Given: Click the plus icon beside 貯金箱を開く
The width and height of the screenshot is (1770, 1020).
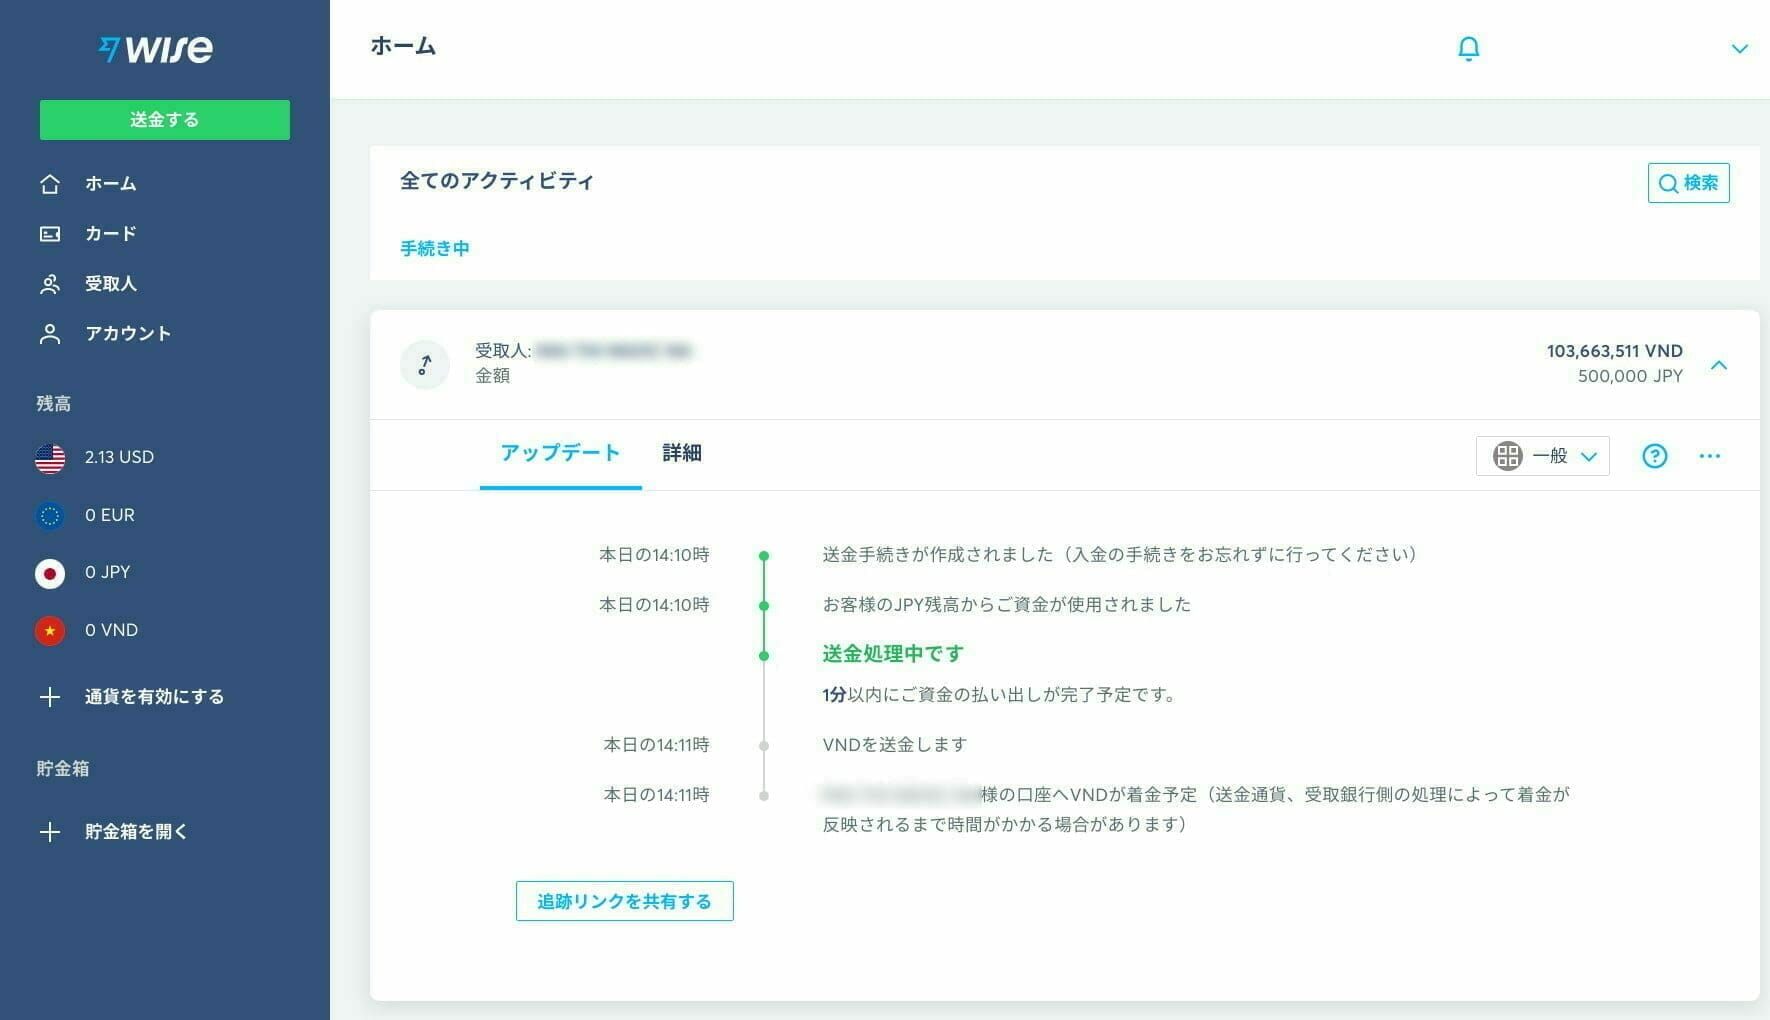Looking at the screenshot, I should tap(50, 832).
